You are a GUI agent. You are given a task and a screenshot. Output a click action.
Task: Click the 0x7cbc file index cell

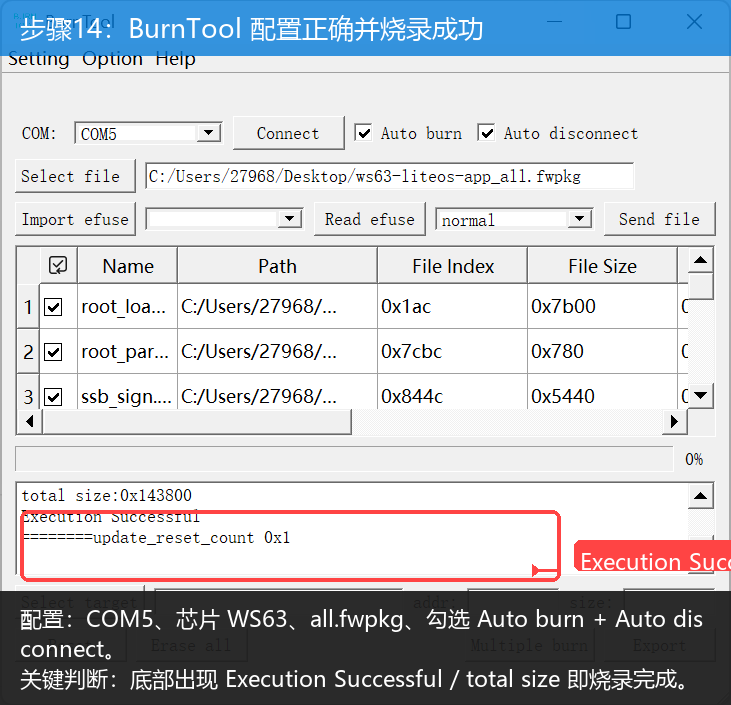(452, 352)
